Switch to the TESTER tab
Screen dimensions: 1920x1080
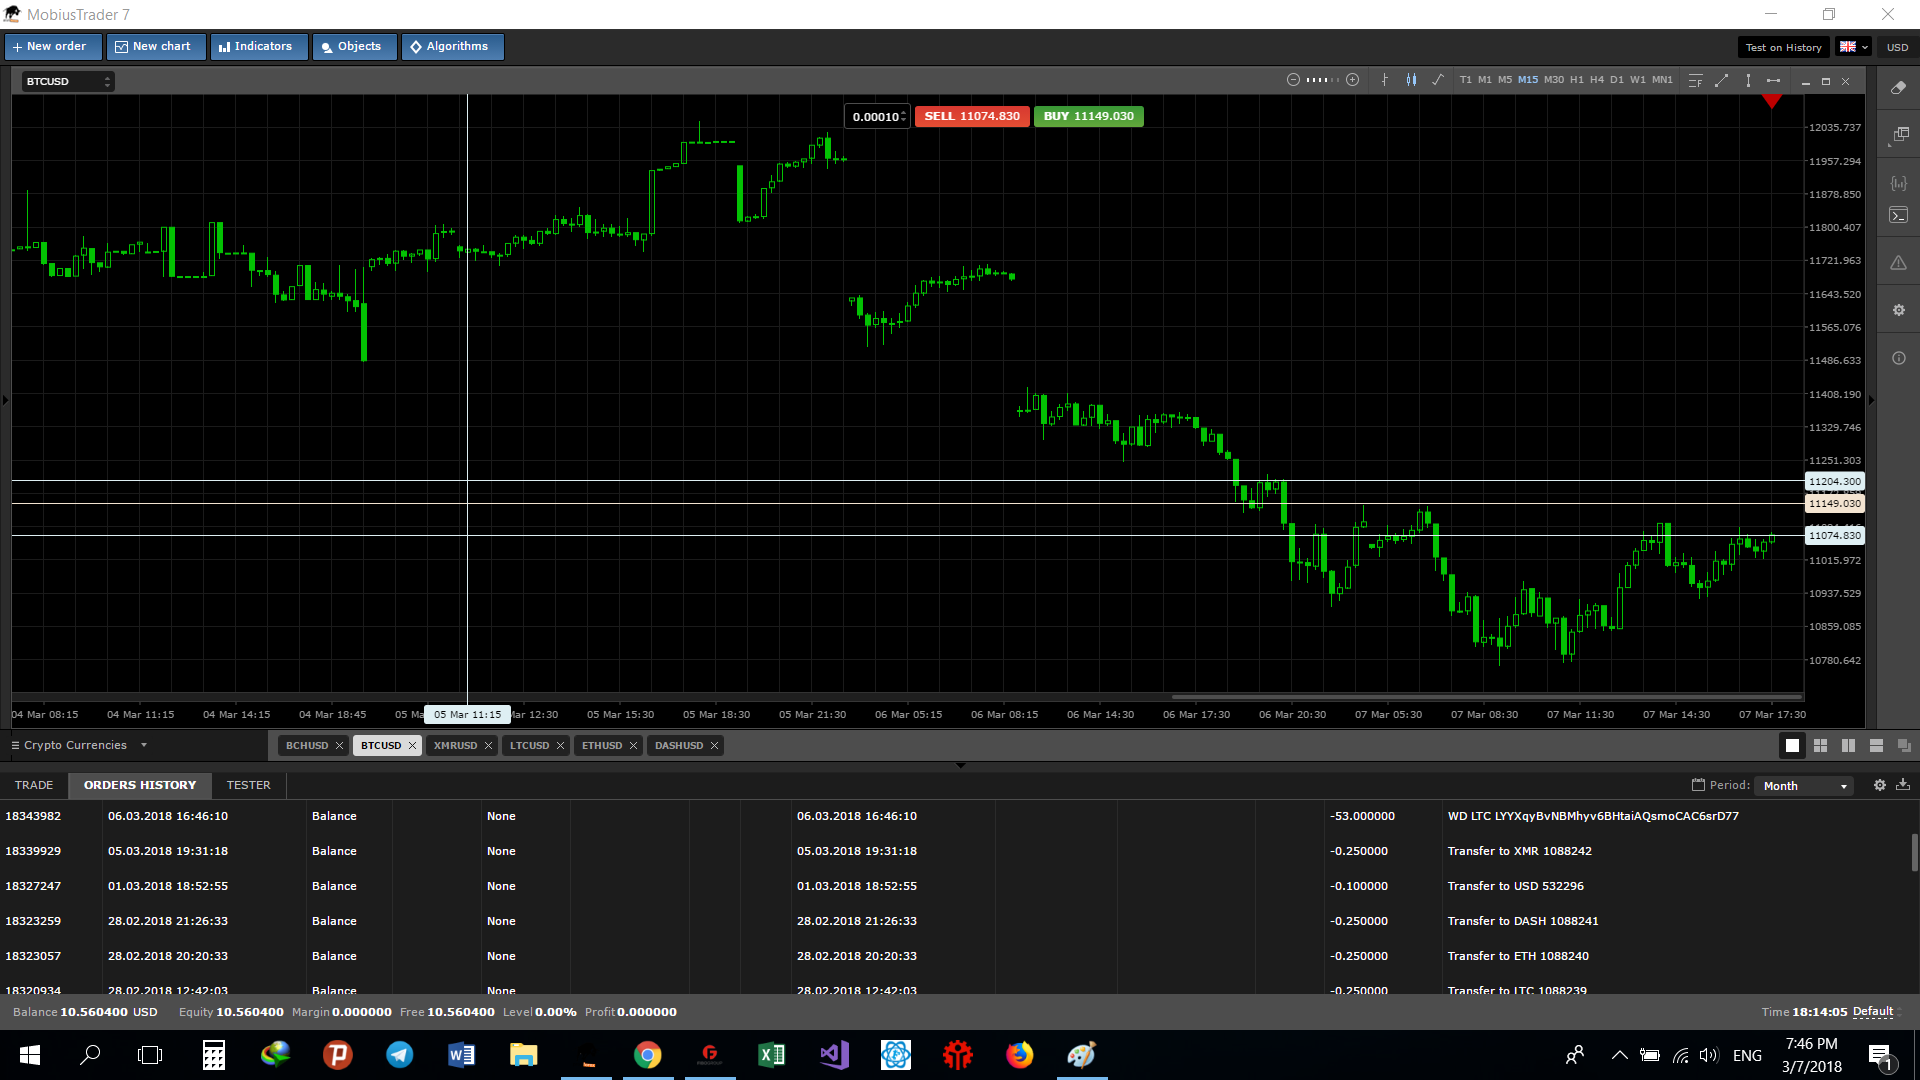(x=248, y=785)
